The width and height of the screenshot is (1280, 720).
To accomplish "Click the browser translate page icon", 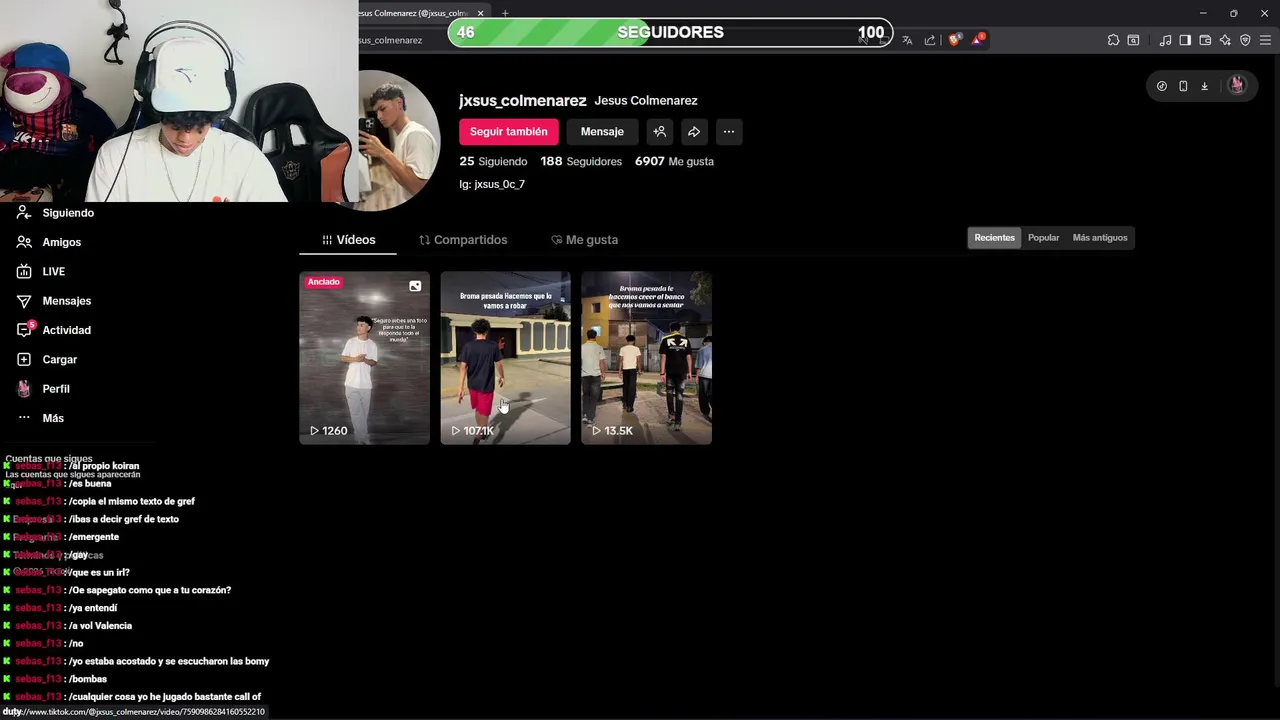I will pyautogui.click(x=907, y=40).
